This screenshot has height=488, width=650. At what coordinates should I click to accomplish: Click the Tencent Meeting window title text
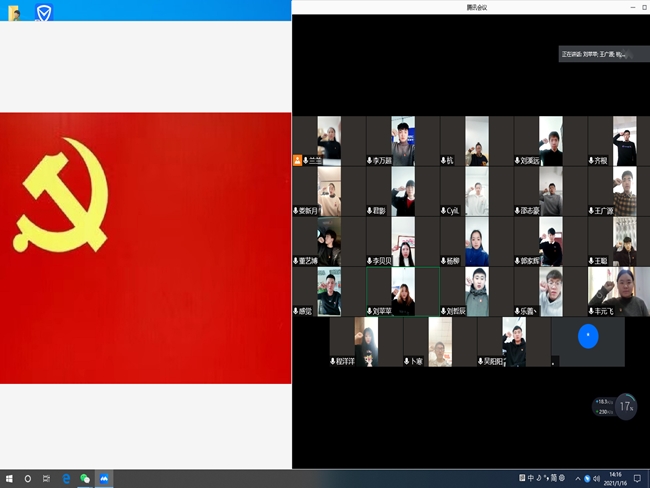tap(476, 7)
